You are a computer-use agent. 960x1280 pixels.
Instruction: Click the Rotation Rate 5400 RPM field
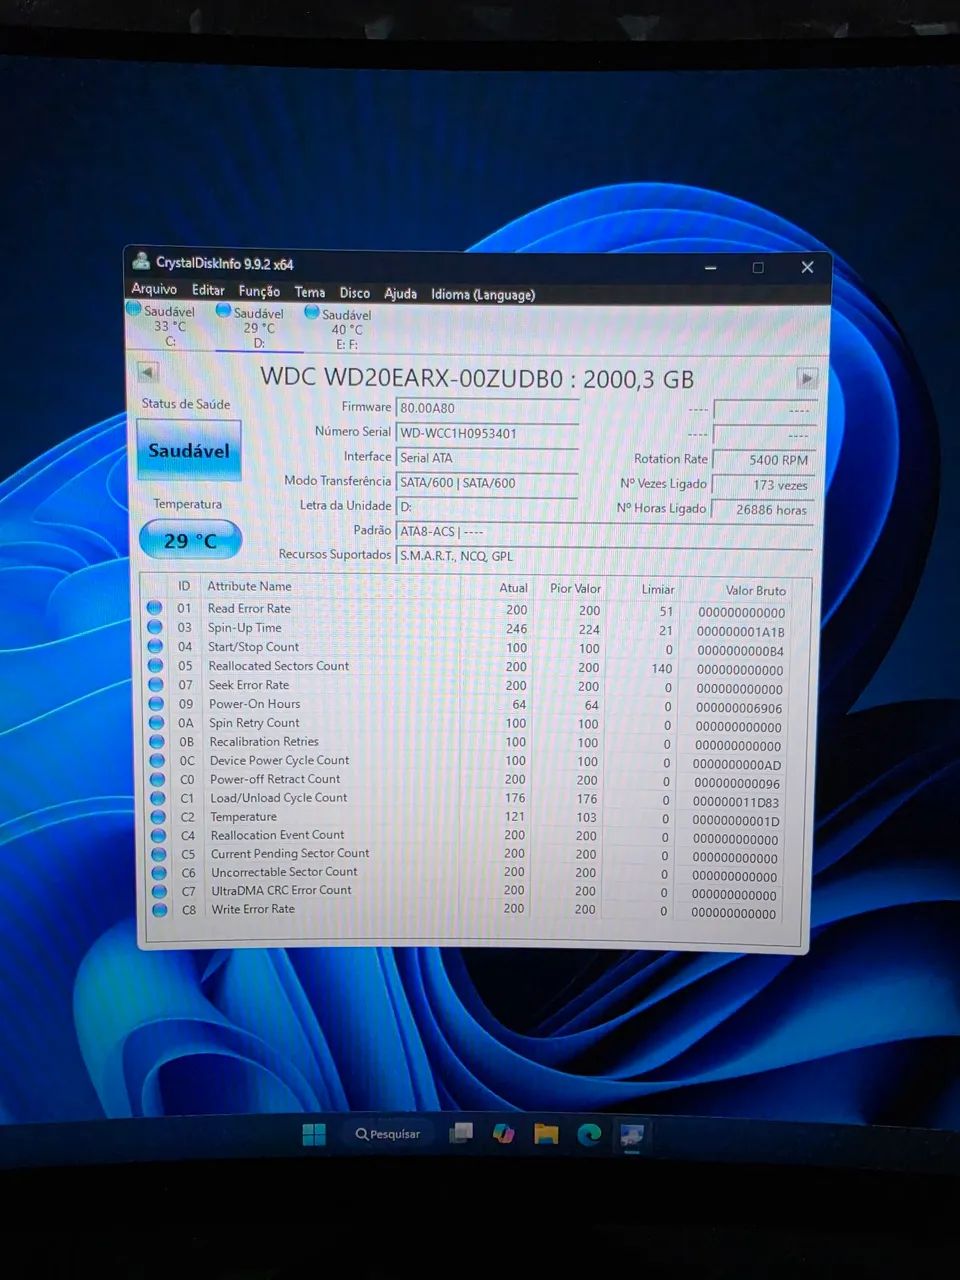(763, 460)
